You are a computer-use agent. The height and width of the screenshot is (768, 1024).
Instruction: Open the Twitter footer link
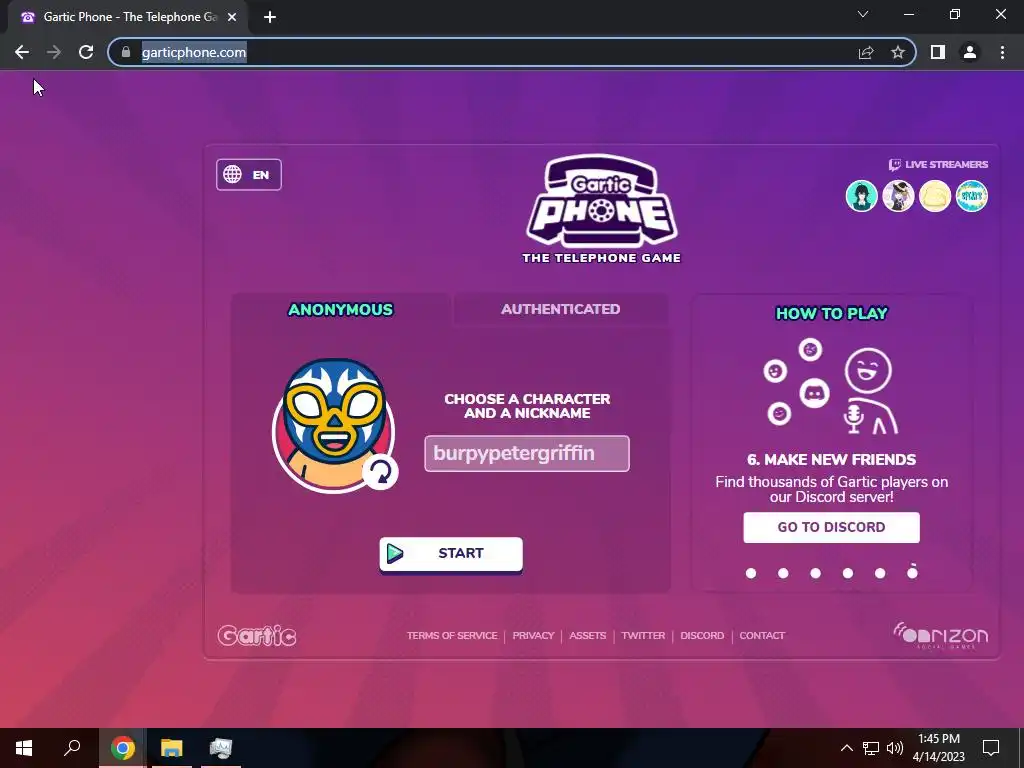643,635
